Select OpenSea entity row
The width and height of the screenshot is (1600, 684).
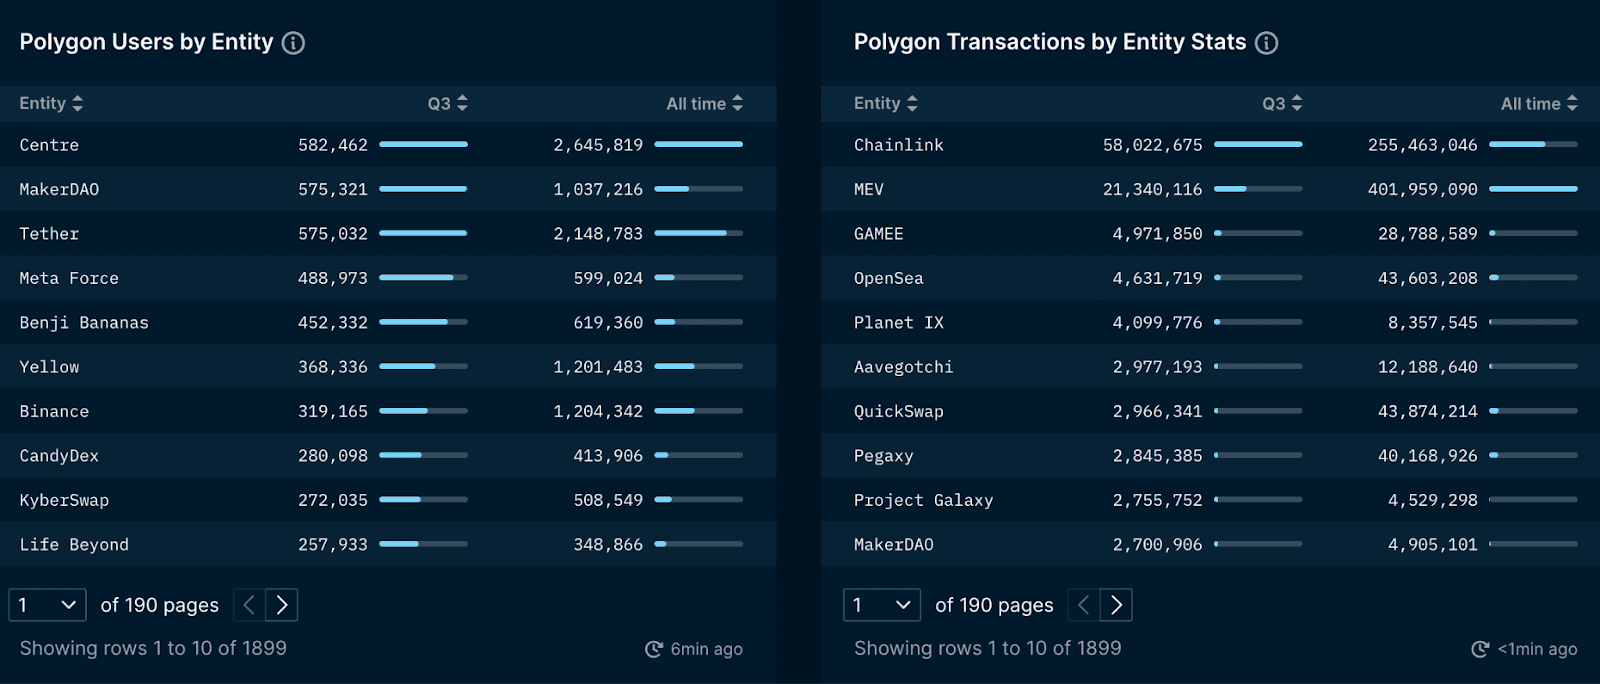point(1210,278)
